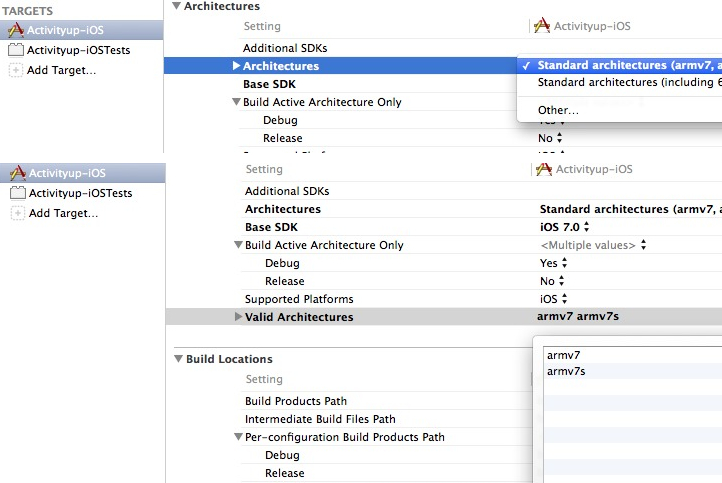722x483 pixels.
Task: Select the Valid Architectures setting name
Action: point(299,317)
